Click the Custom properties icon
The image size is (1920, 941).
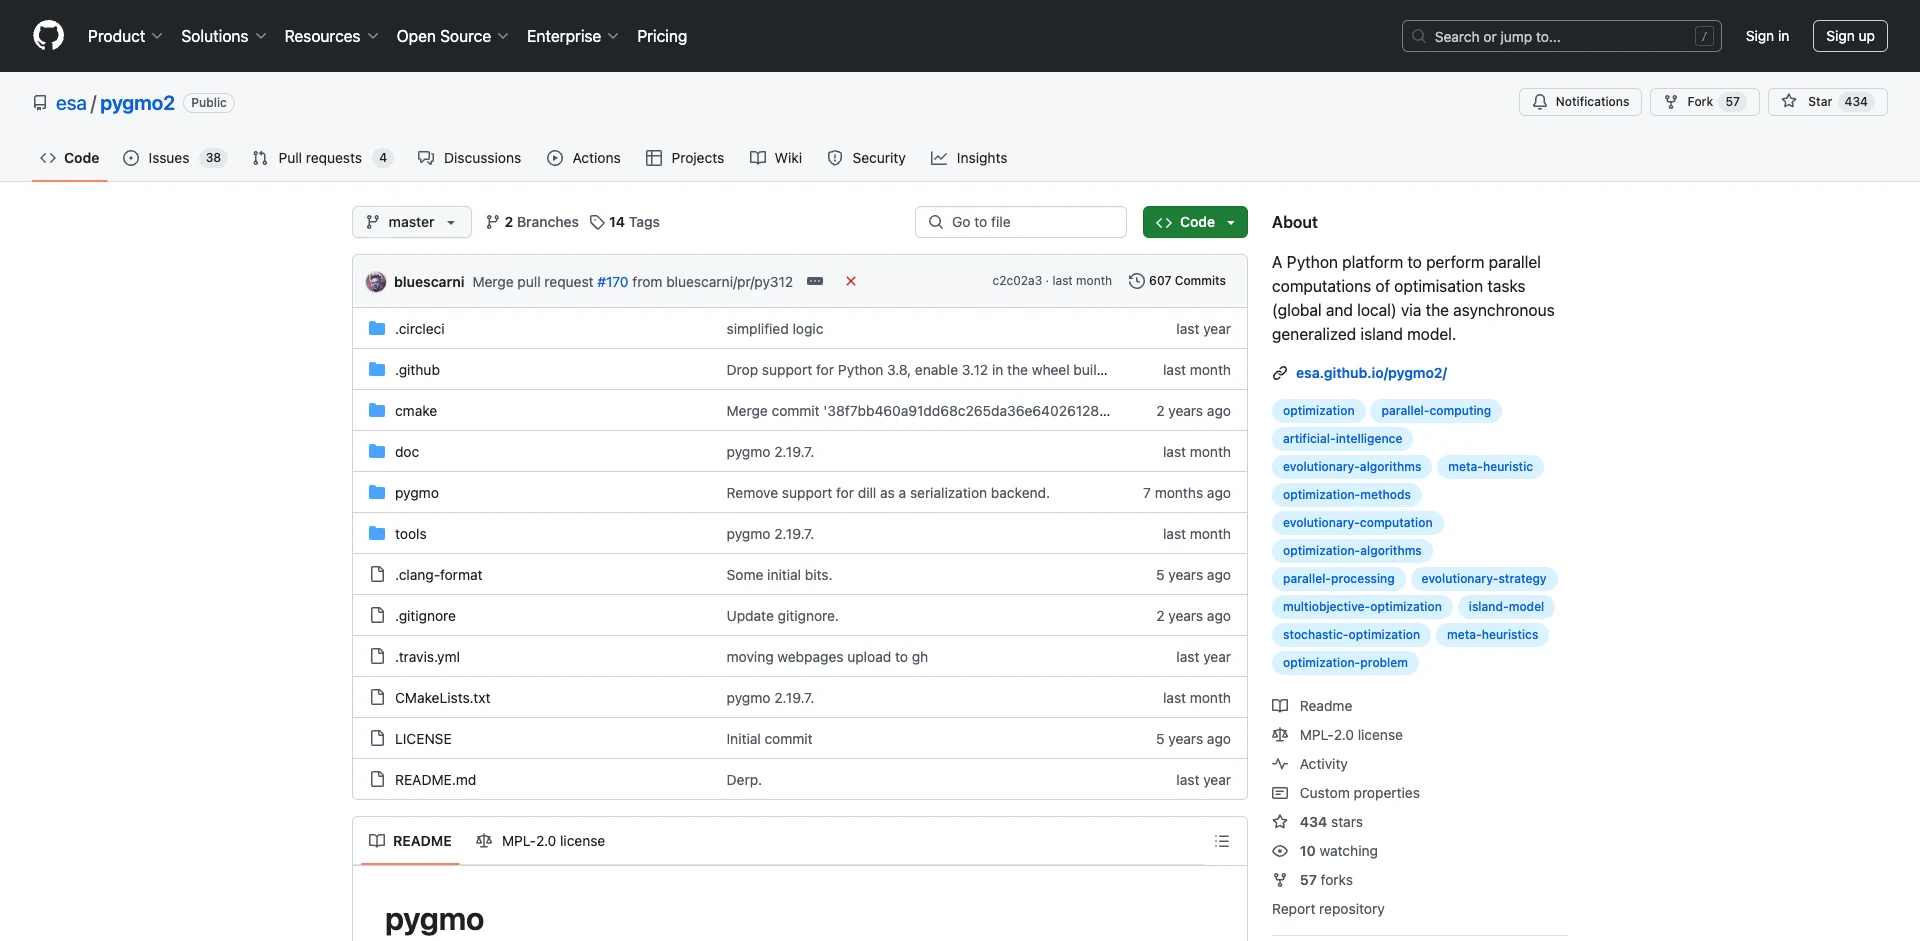pos(1280,793)
